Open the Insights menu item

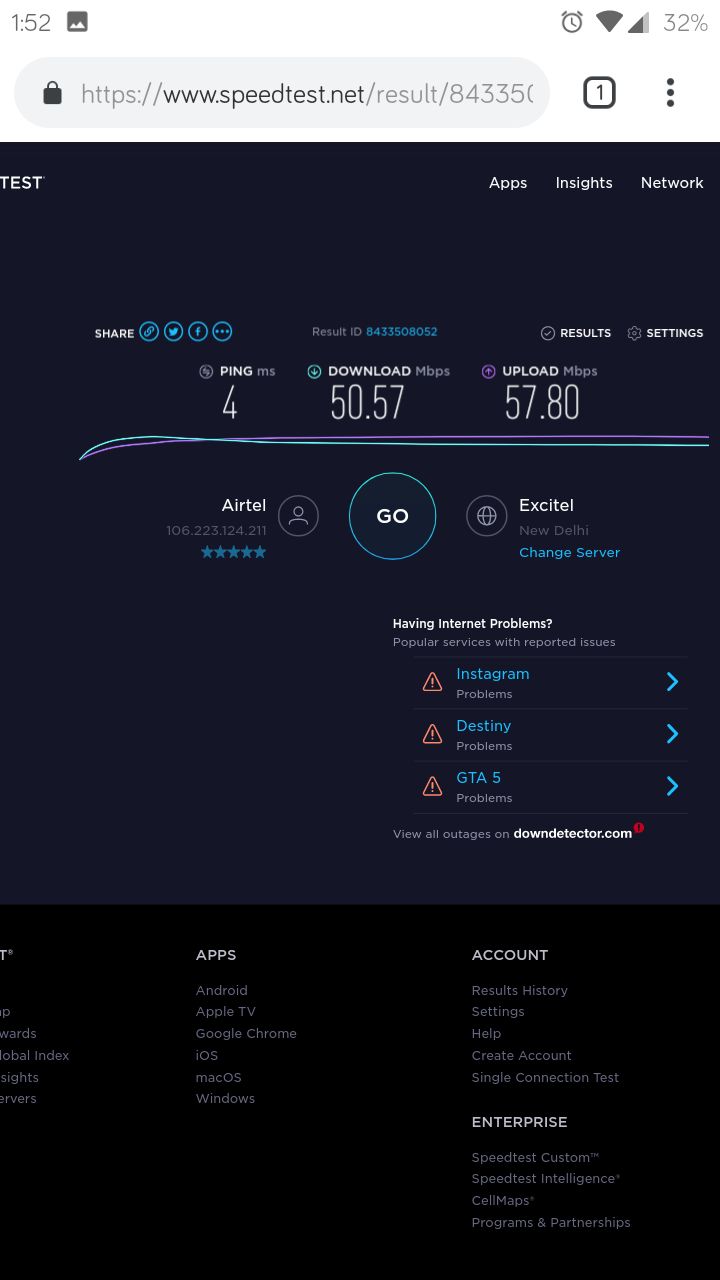coord(584,183)
